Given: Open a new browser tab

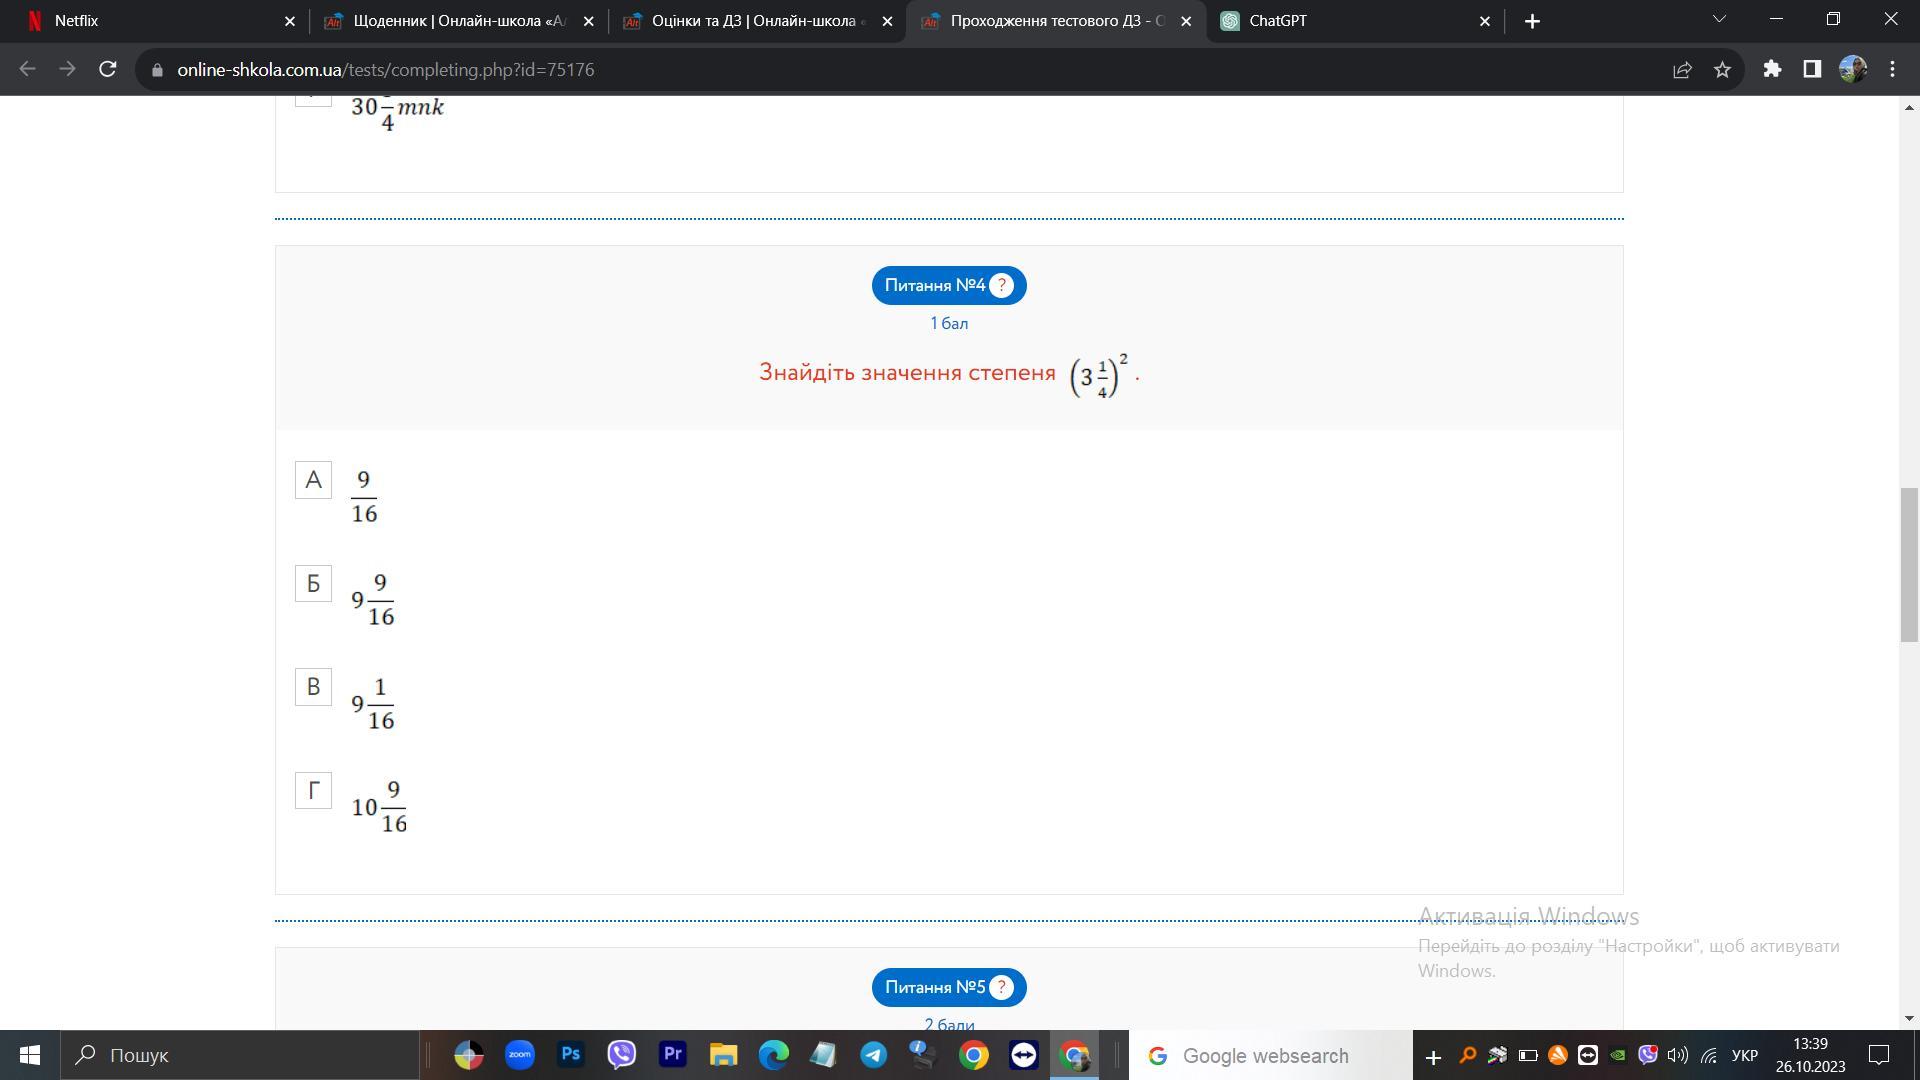Looking at the screenshot, I should point(1532,21).
